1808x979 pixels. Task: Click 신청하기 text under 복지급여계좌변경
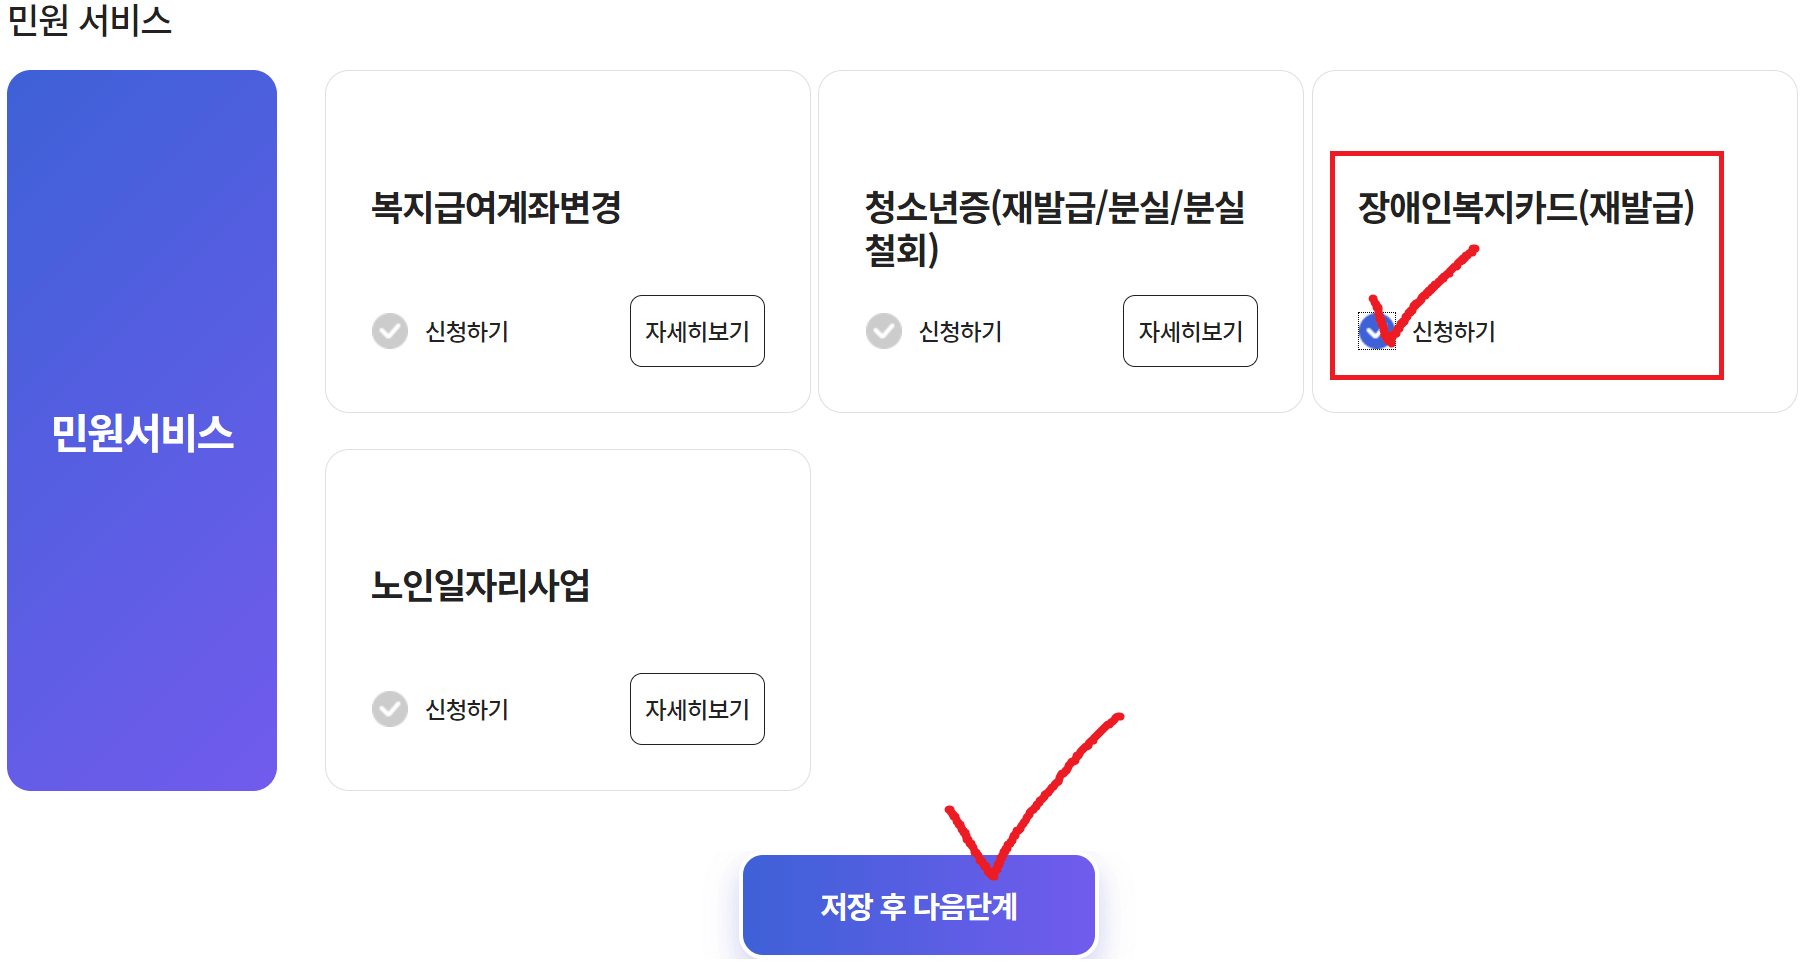click(x=466, y=333)
